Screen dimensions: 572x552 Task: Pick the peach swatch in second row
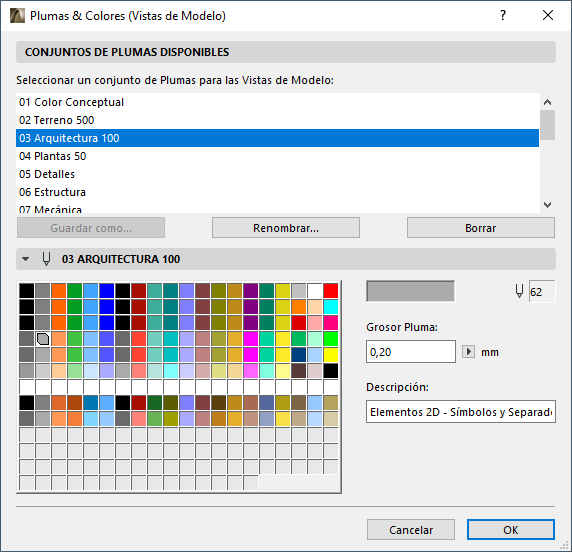click(x=314, y=307)
